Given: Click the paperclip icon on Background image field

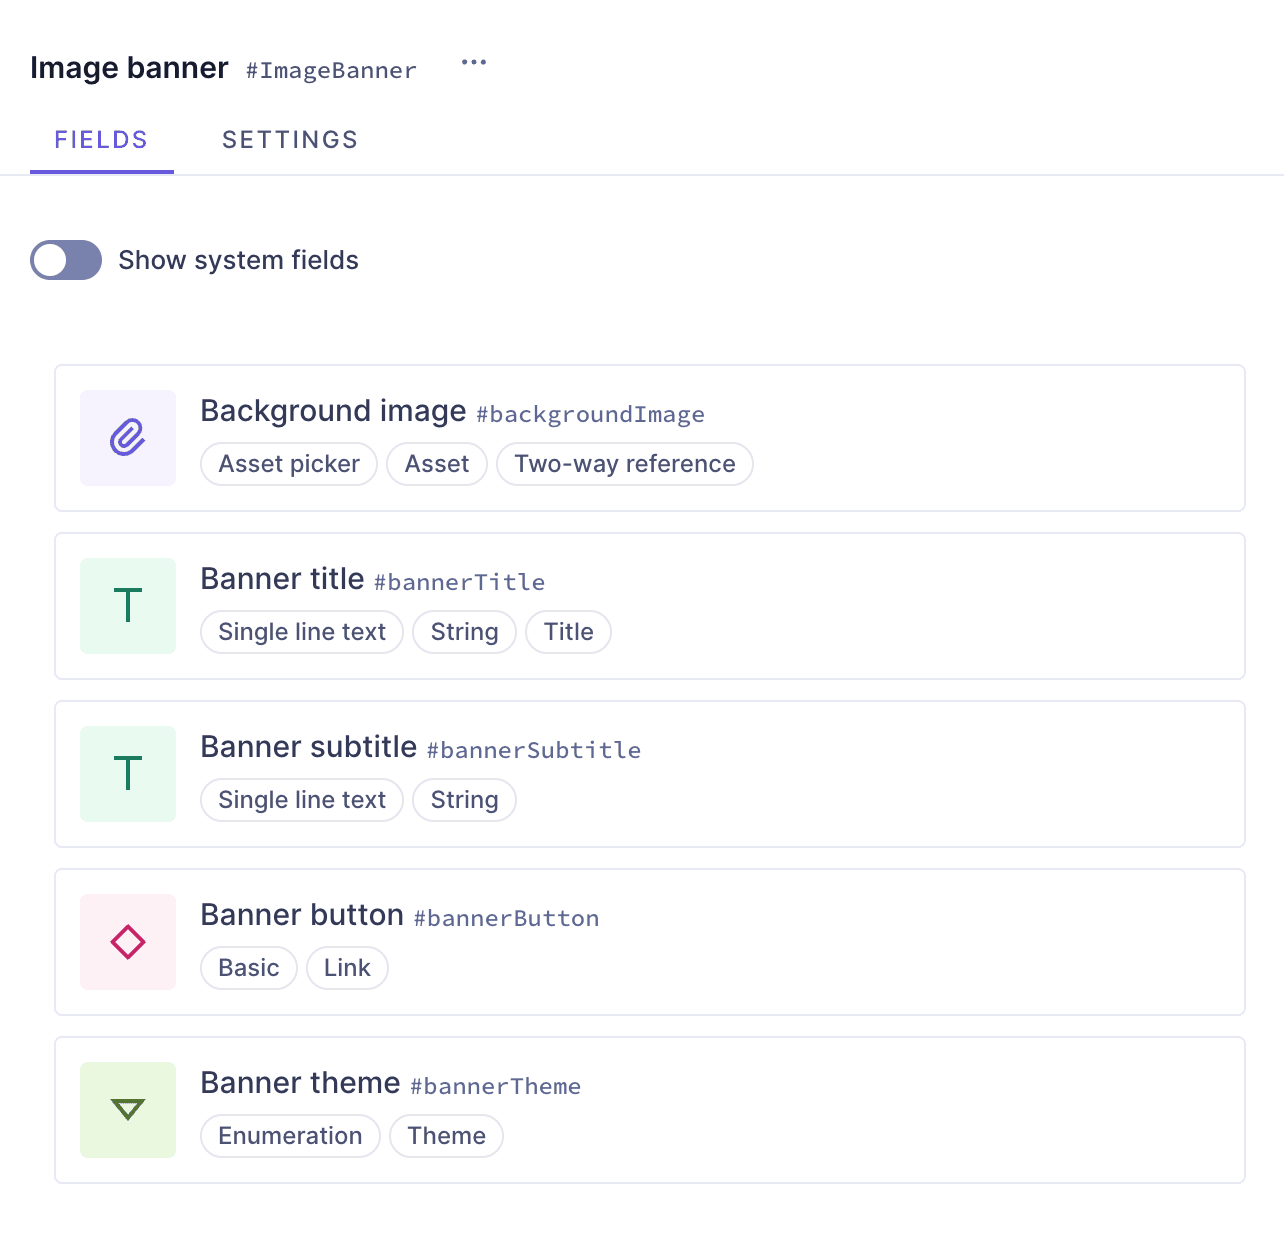Looking at the screenshot, I should pos(127,437).
